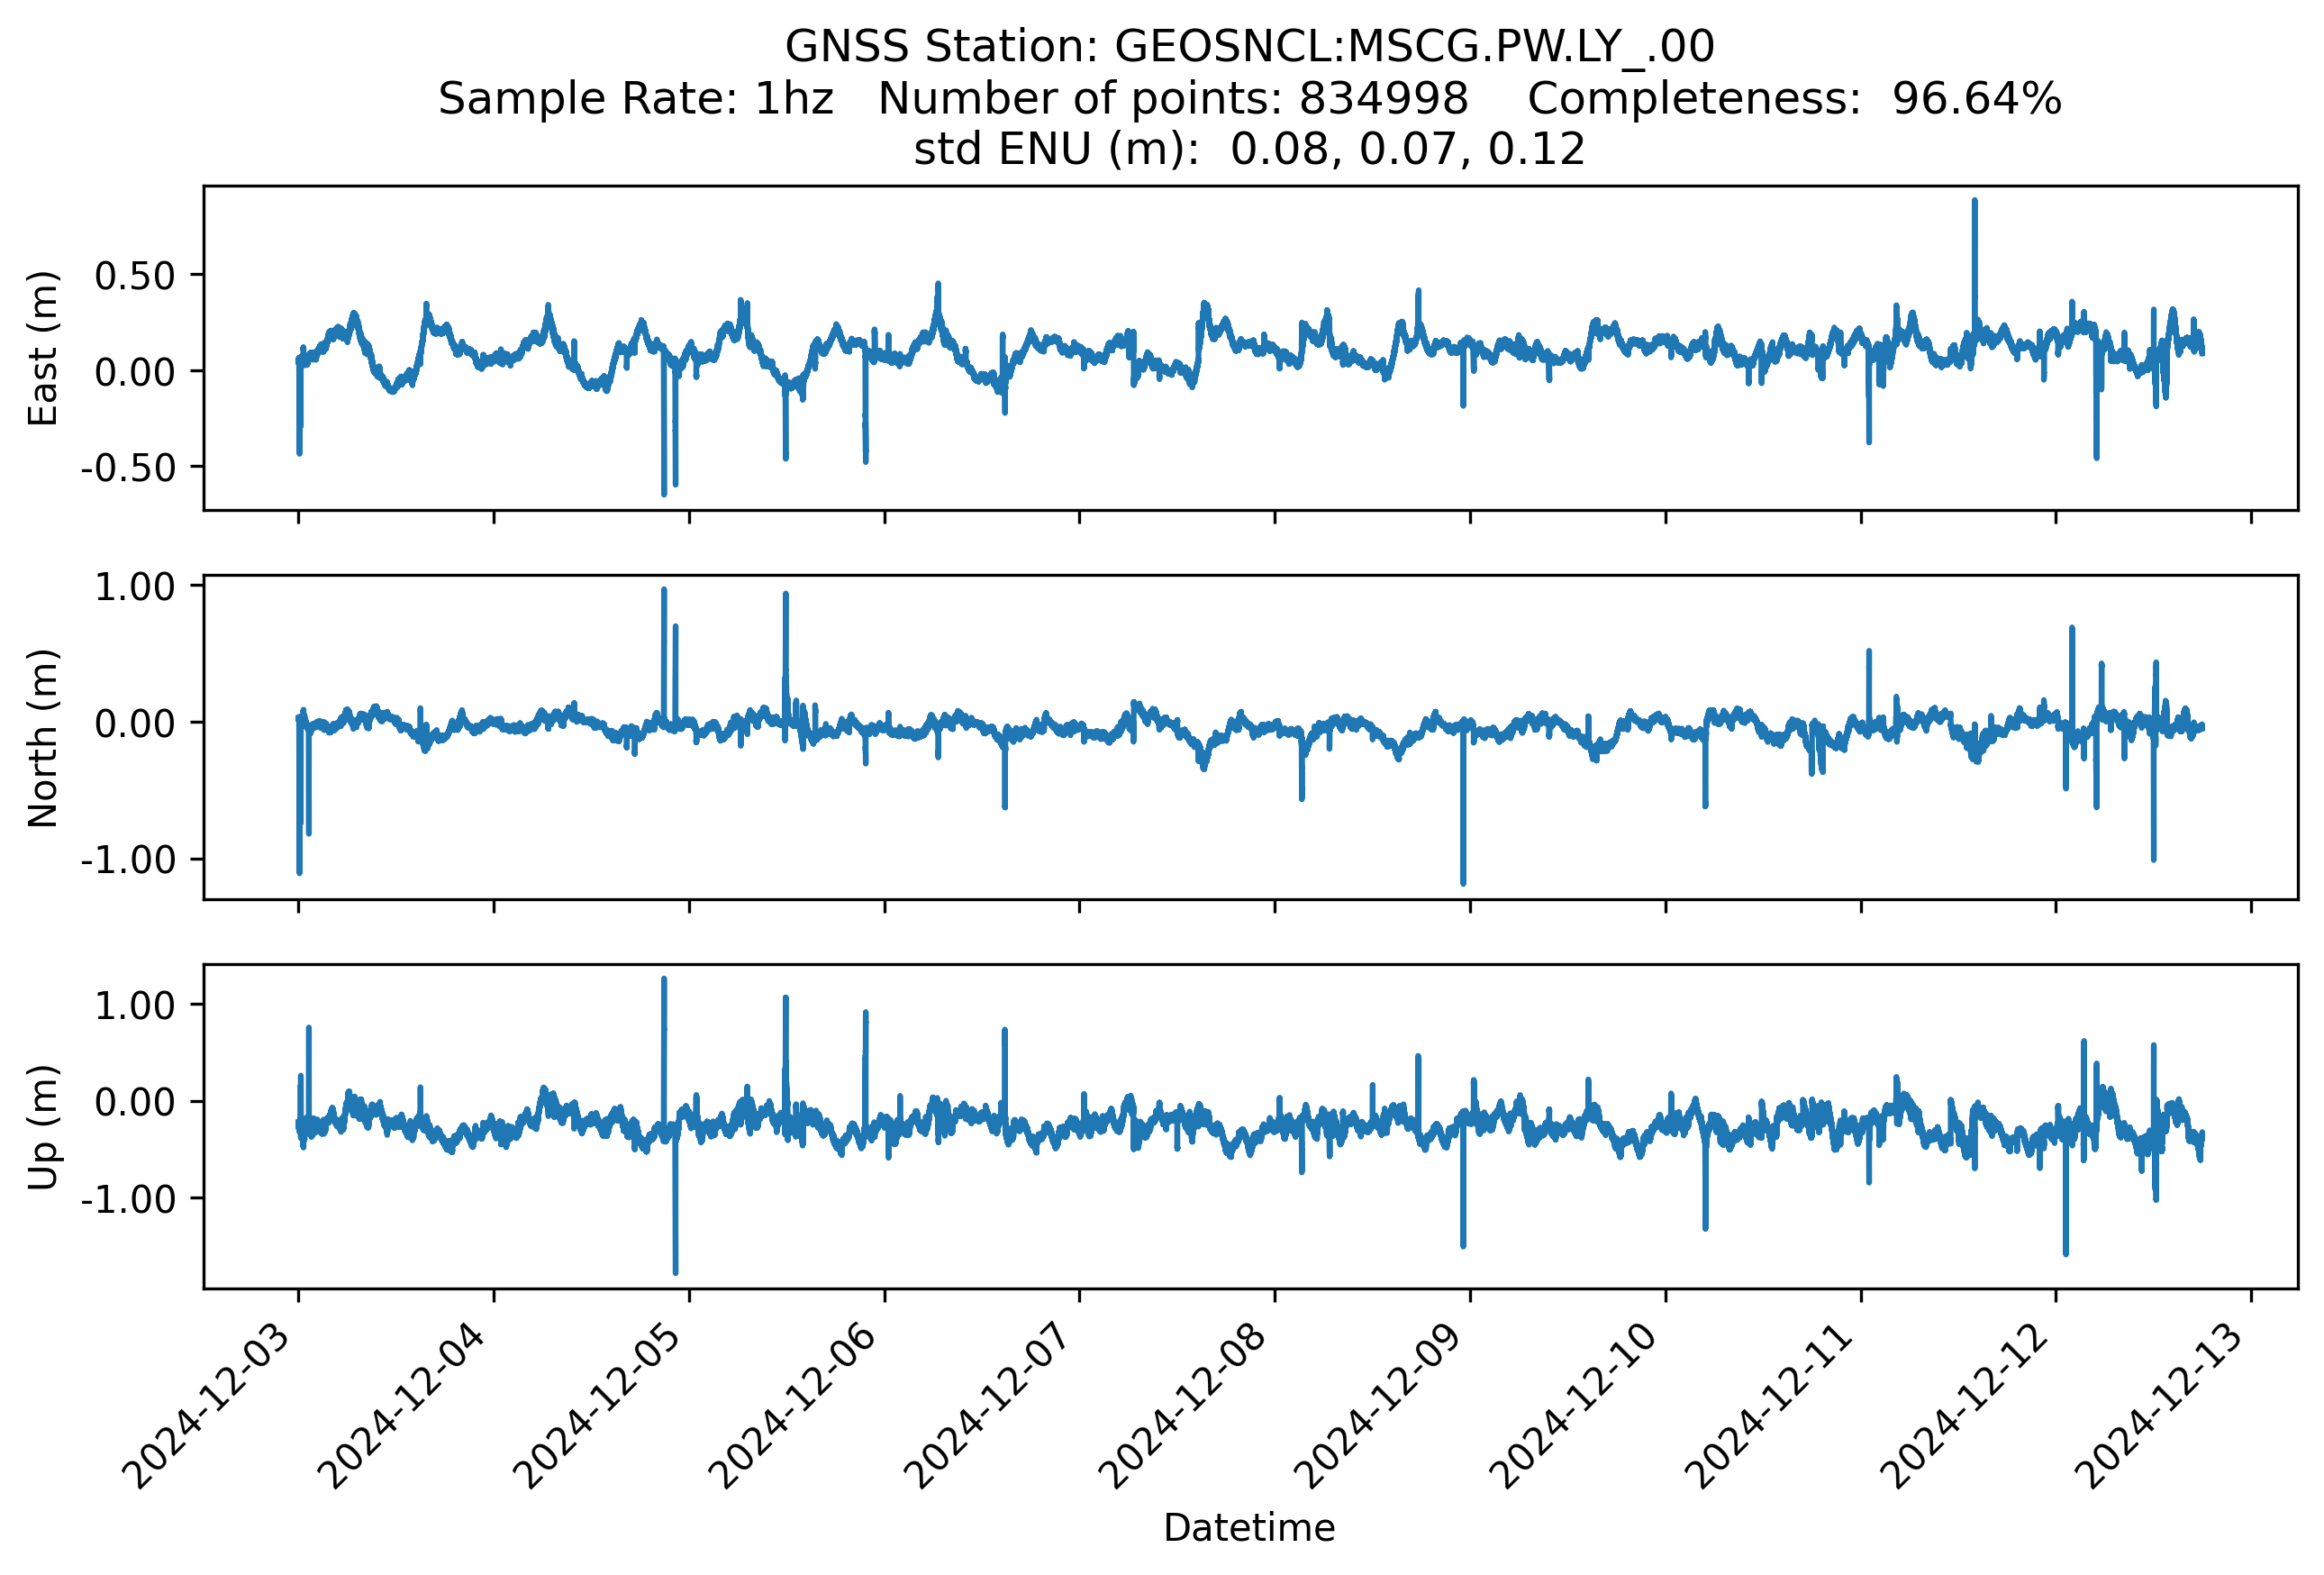The width and height of the screenshot is (2324, 1575).
Task: Click the 'Datetime' x-axis label
Action: pos(1249,1528)
